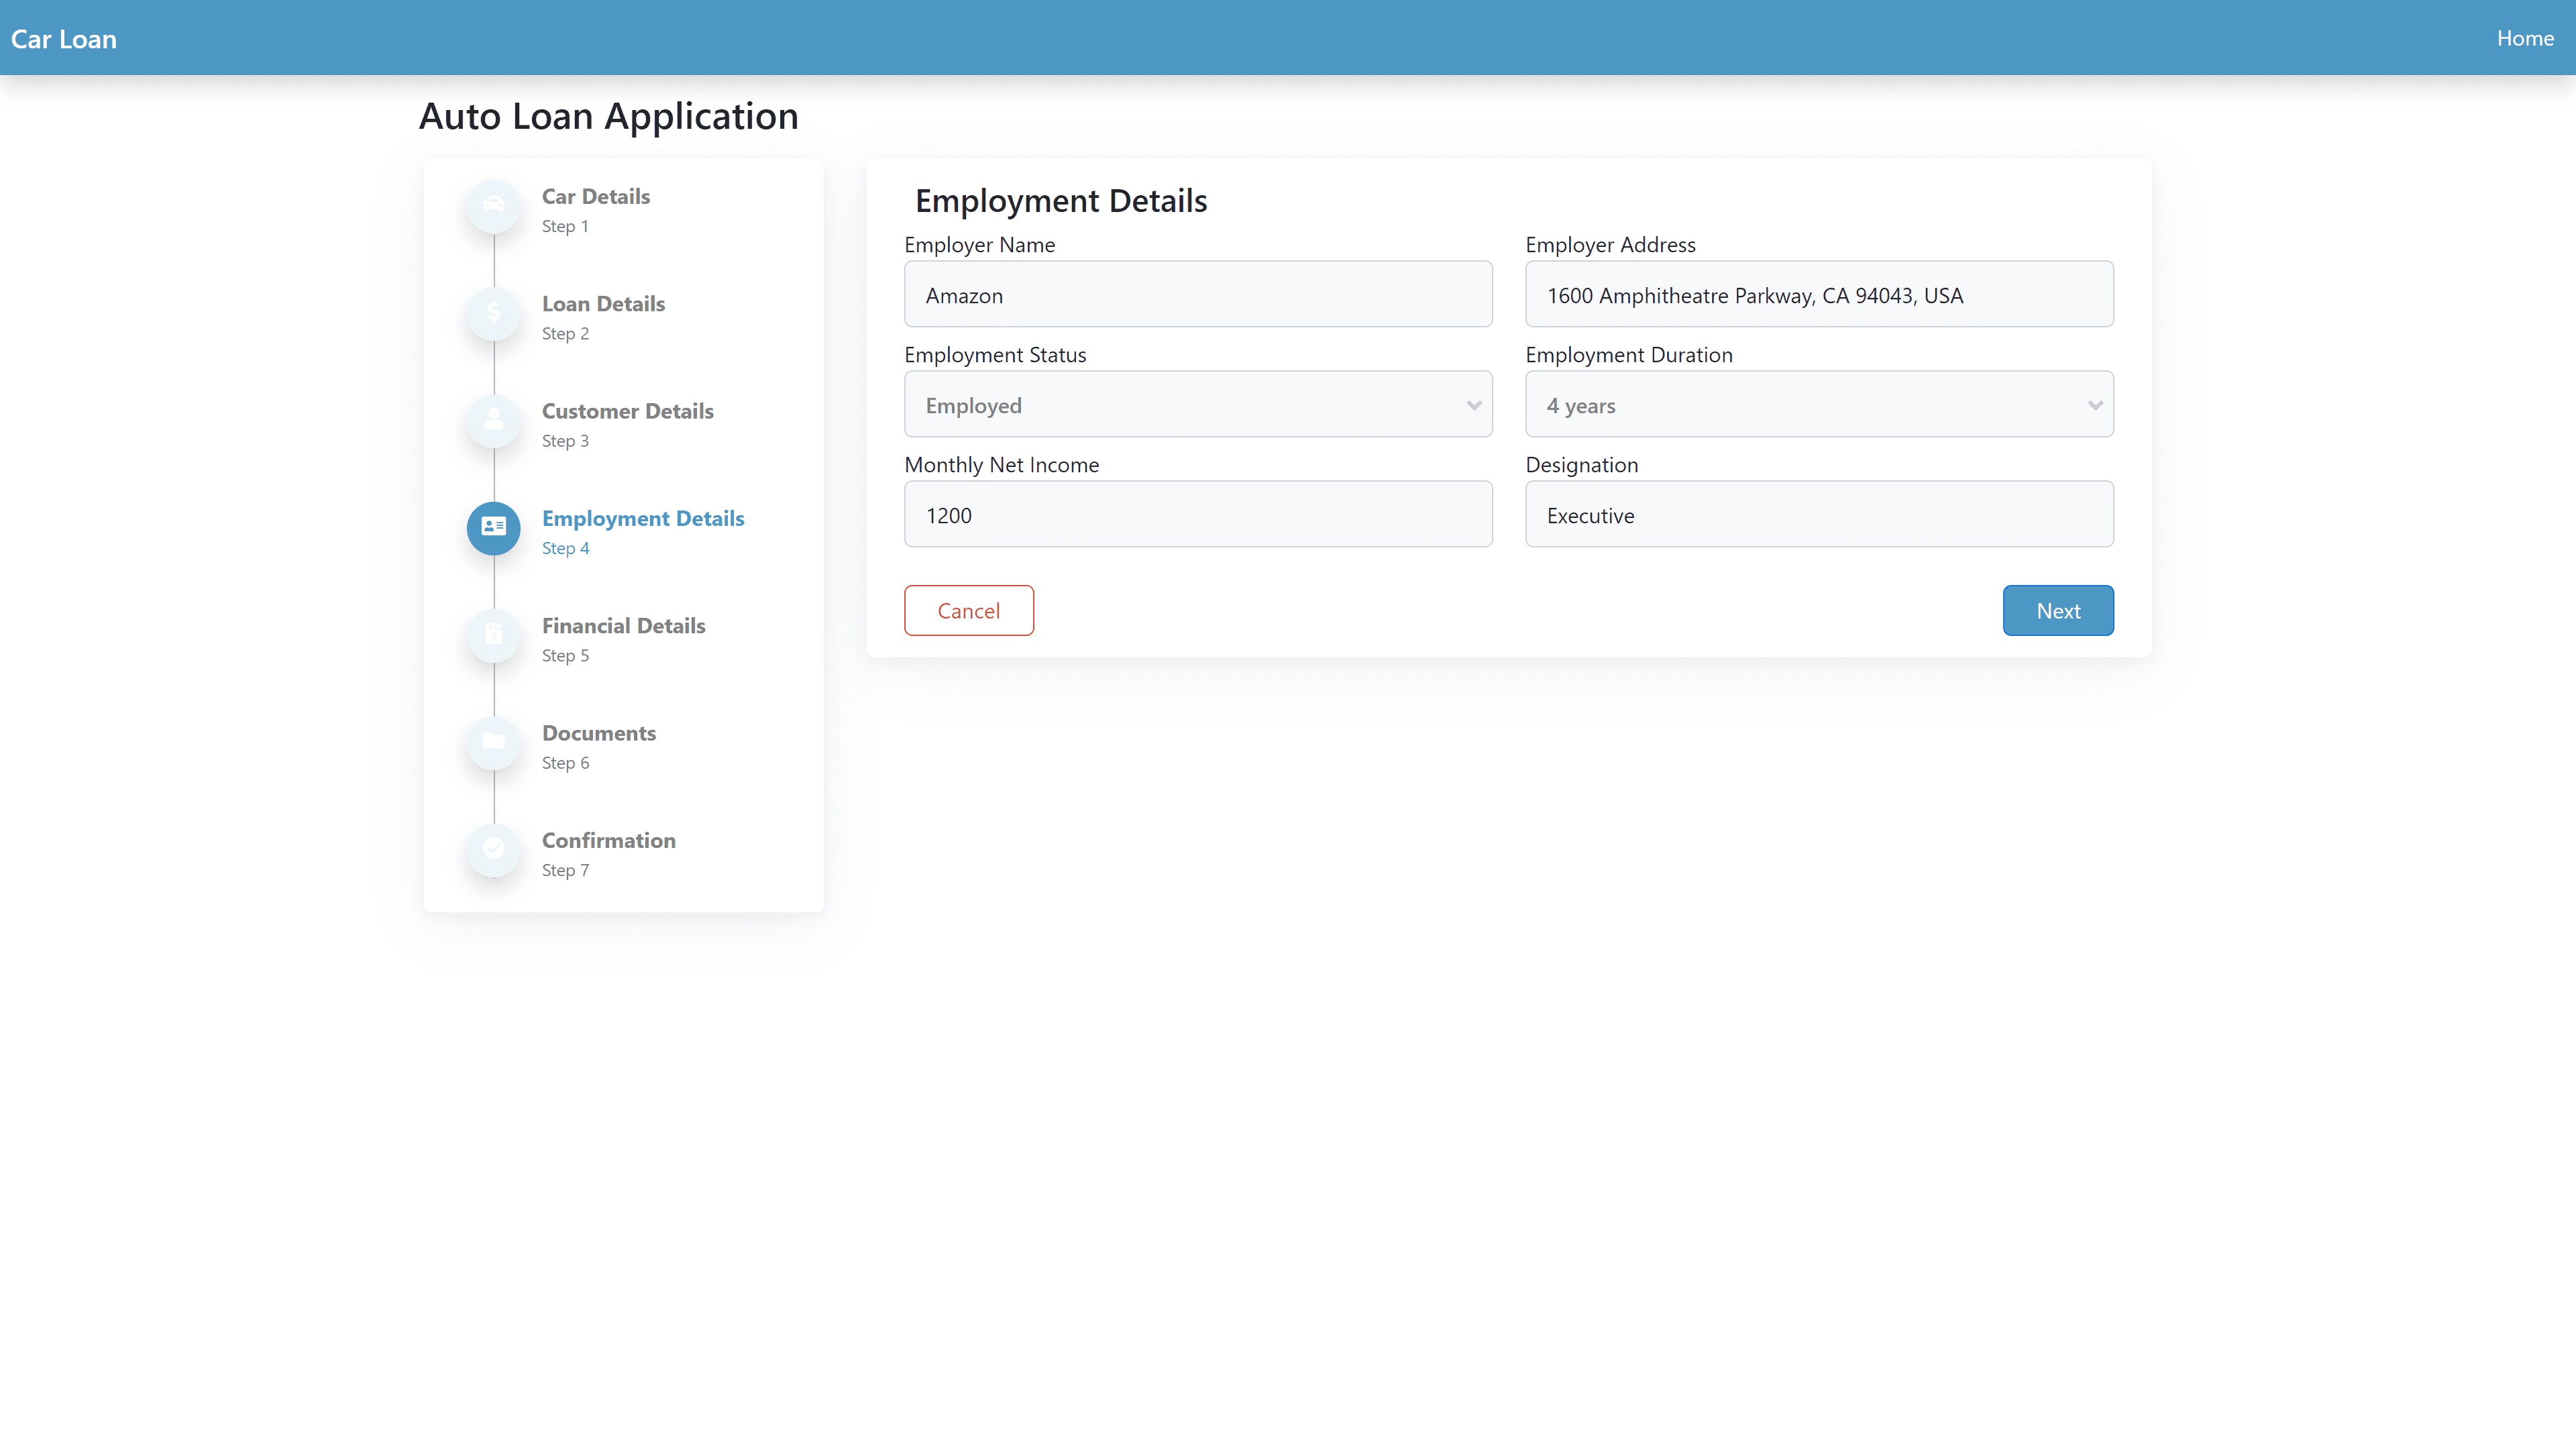2576x1449 pixels.
Task: Go to the Loan Details step label
Action: [x=603, y=304]
